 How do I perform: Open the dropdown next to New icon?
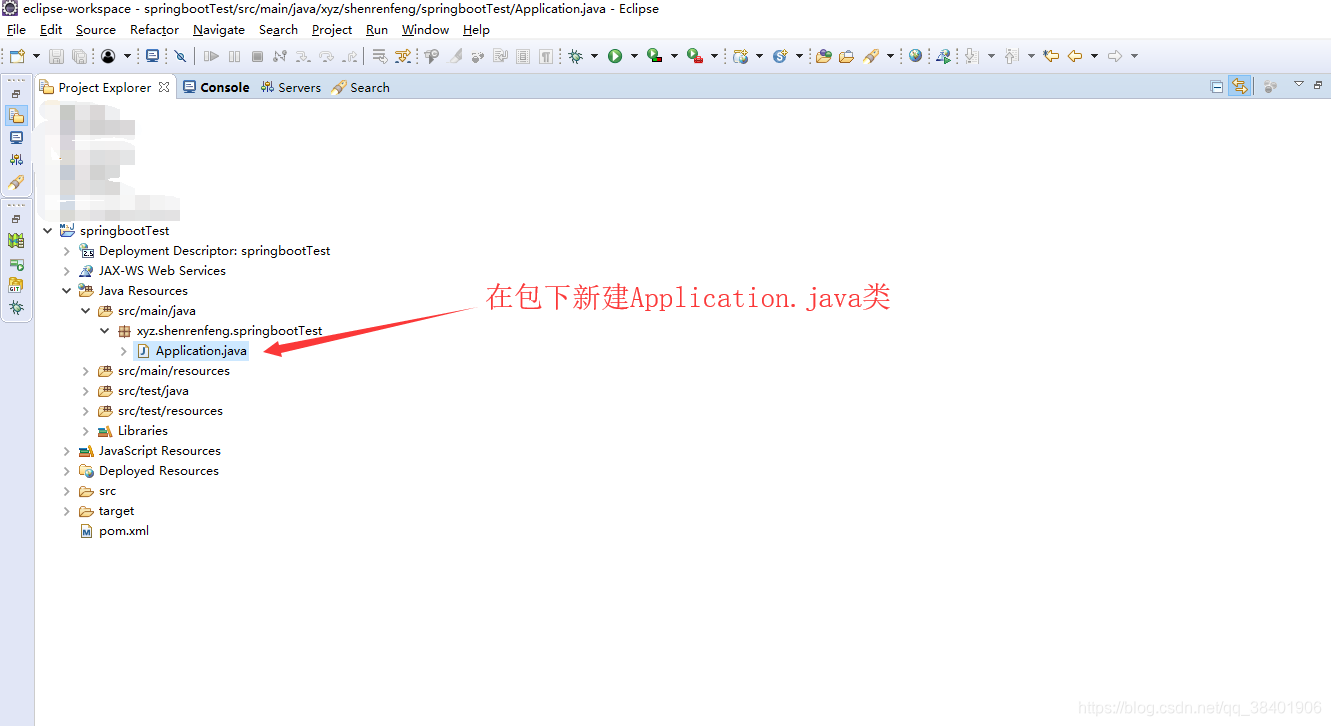point(37,56)
